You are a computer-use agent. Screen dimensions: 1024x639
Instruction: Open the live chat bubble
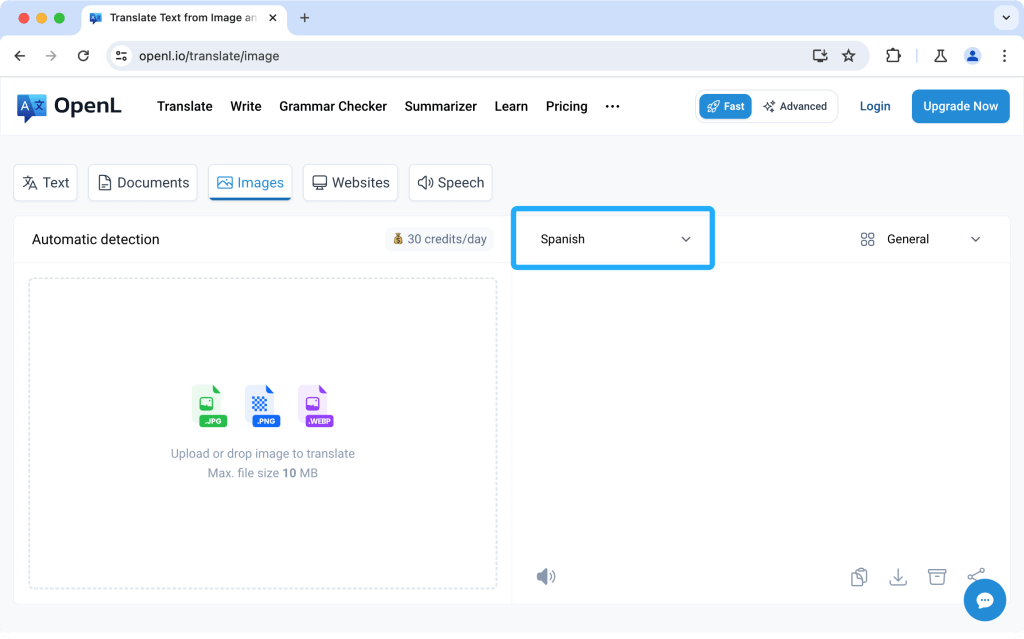984,600
